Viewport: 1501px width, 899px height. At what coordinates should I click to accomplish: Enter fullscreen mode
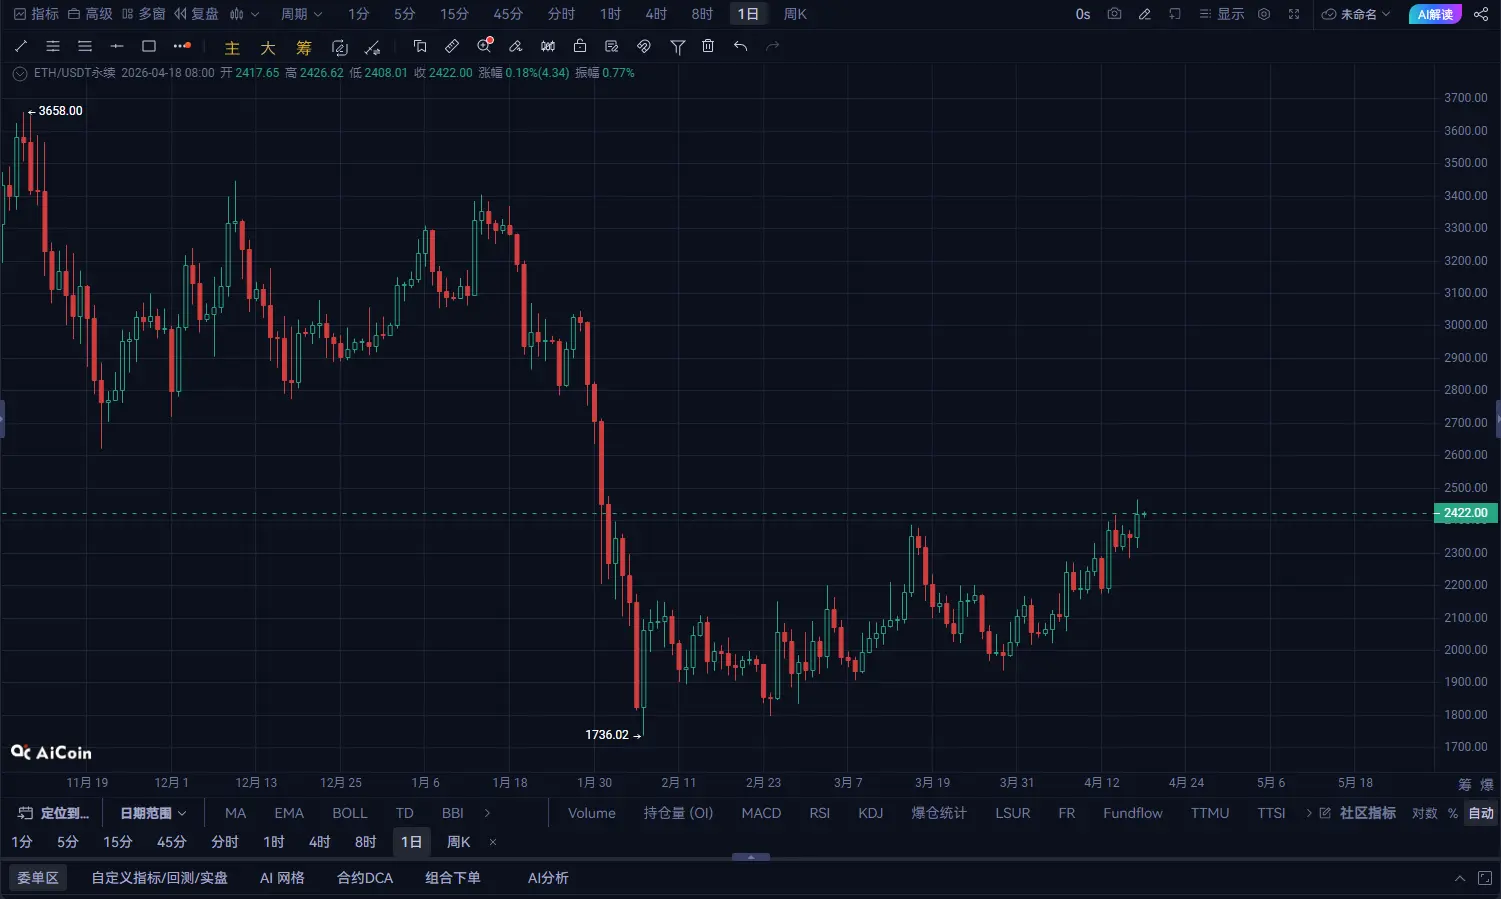1294,14
